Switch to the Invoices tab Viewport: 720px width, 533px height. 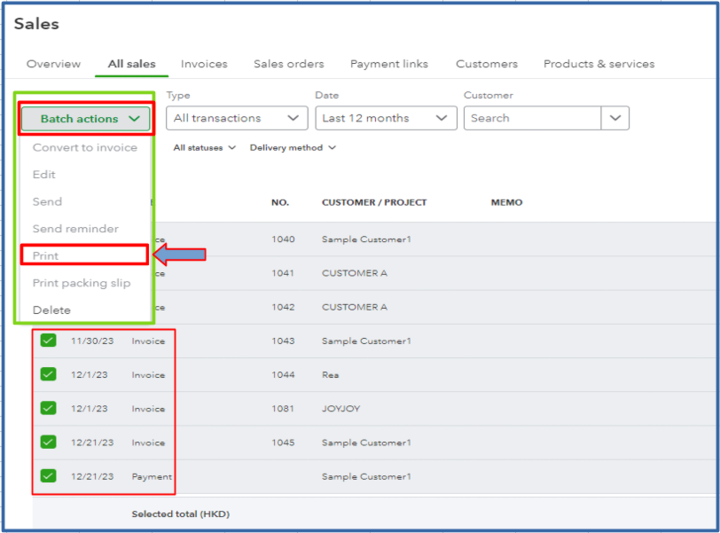[204, 64]
